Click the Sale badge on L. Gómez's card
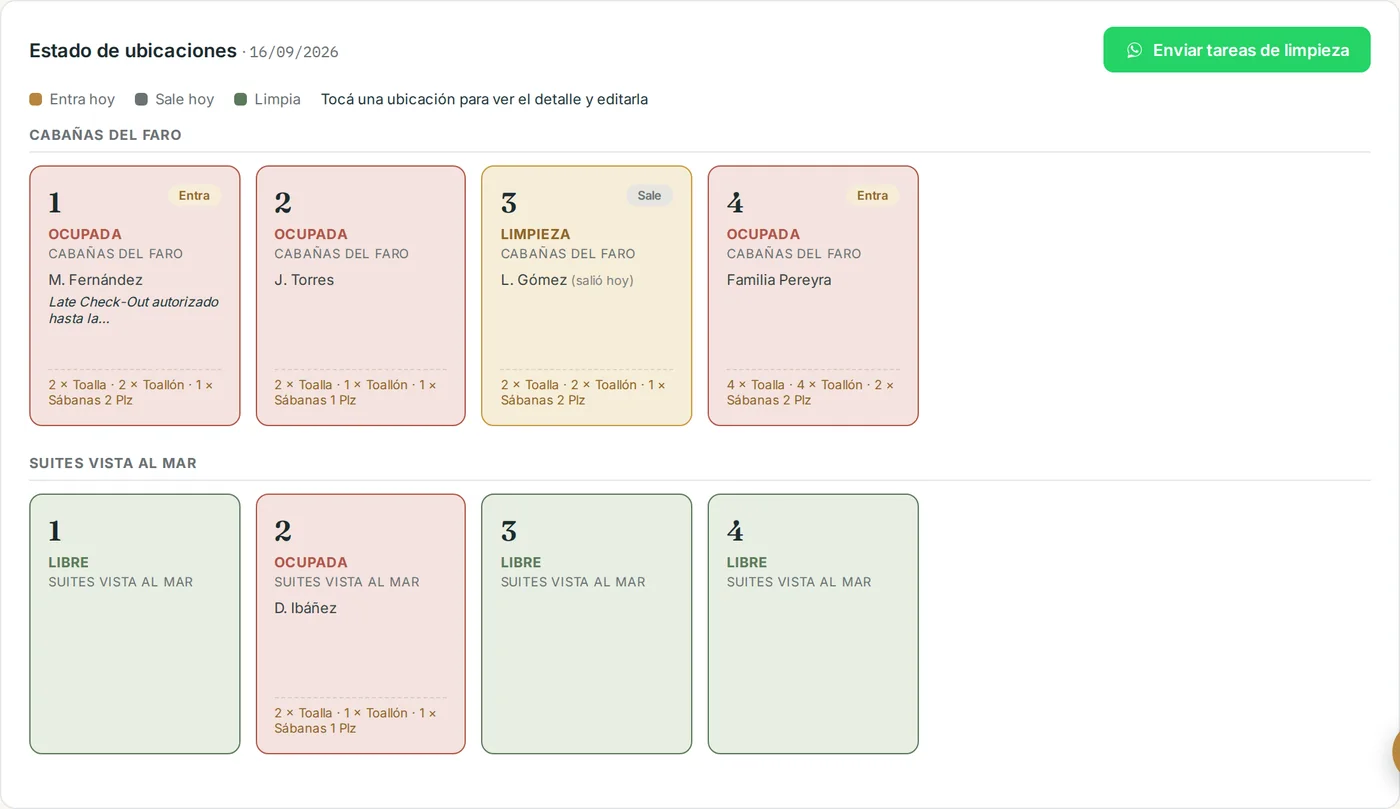Viewport: 1400px width, 809px height. (650, 196)
